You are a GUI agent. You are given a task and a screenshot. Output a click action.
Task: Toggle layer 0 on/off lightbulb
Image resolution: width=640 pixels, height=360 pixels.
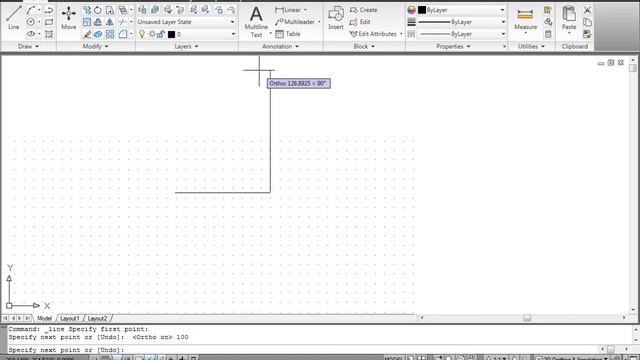[142, 34]
